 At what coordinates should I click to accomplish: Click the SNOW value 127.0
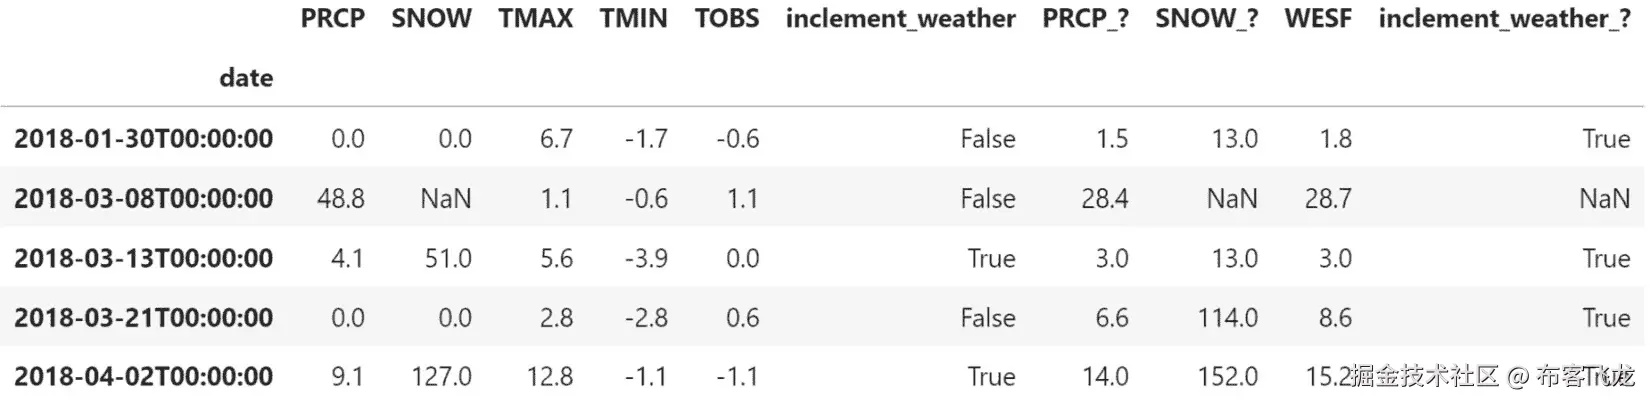click(x=441, y=377)
